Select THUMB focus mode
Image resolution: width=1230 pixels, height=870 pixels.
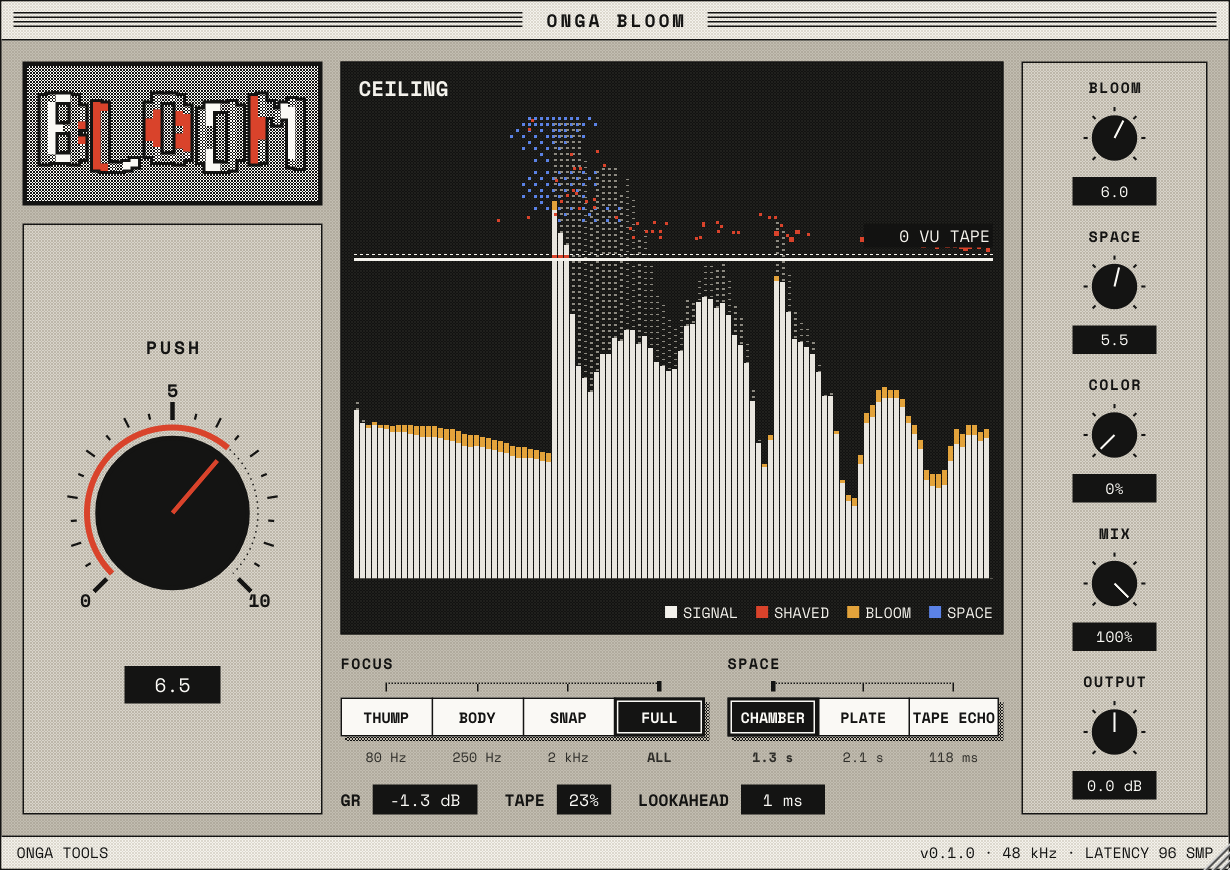point(386,717)
